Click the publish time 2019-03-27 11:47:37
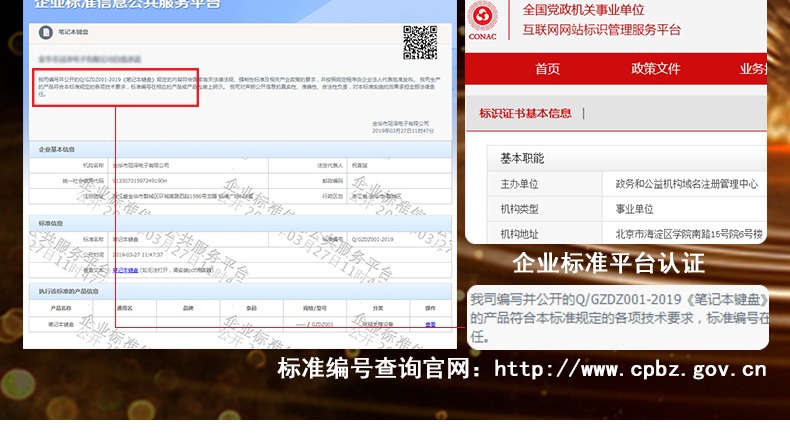 tap(138, 255)
